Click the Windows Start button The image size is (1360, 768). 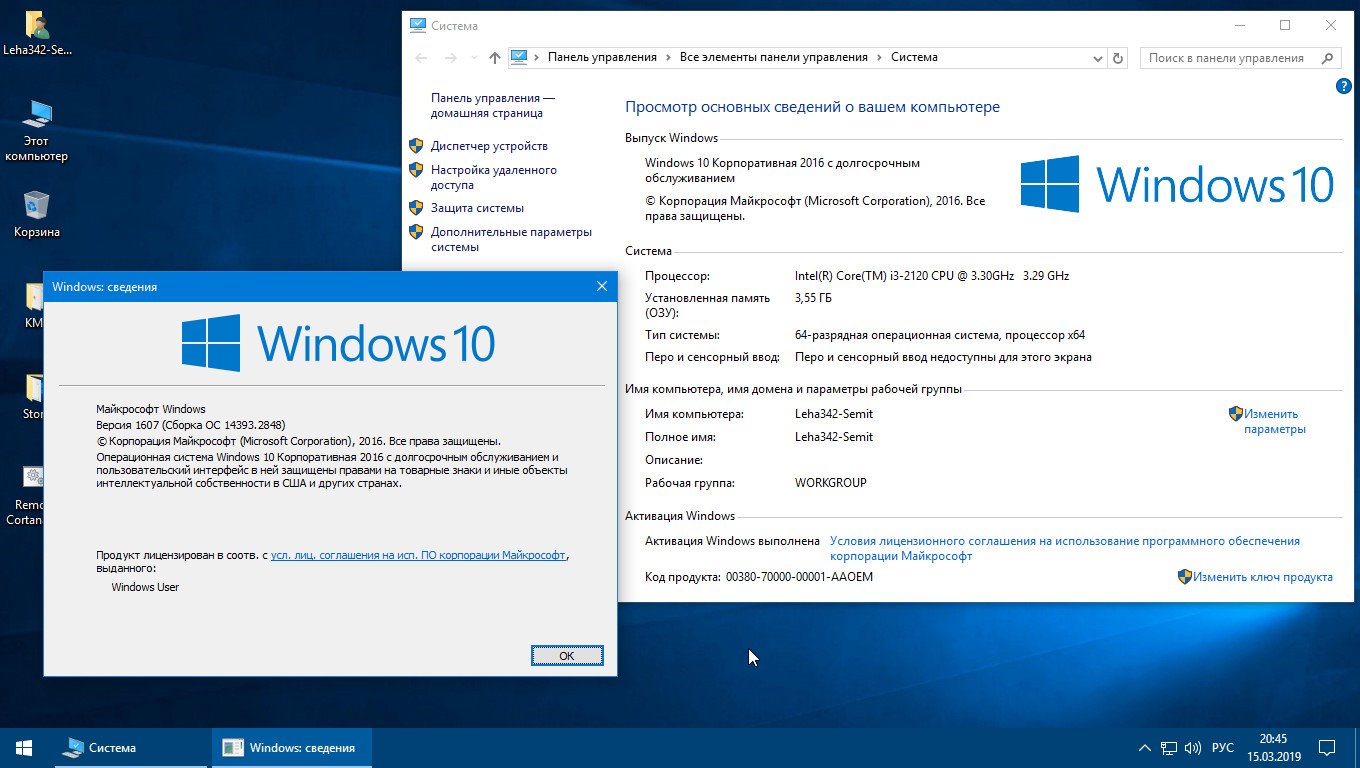click(x=24, y=748)
